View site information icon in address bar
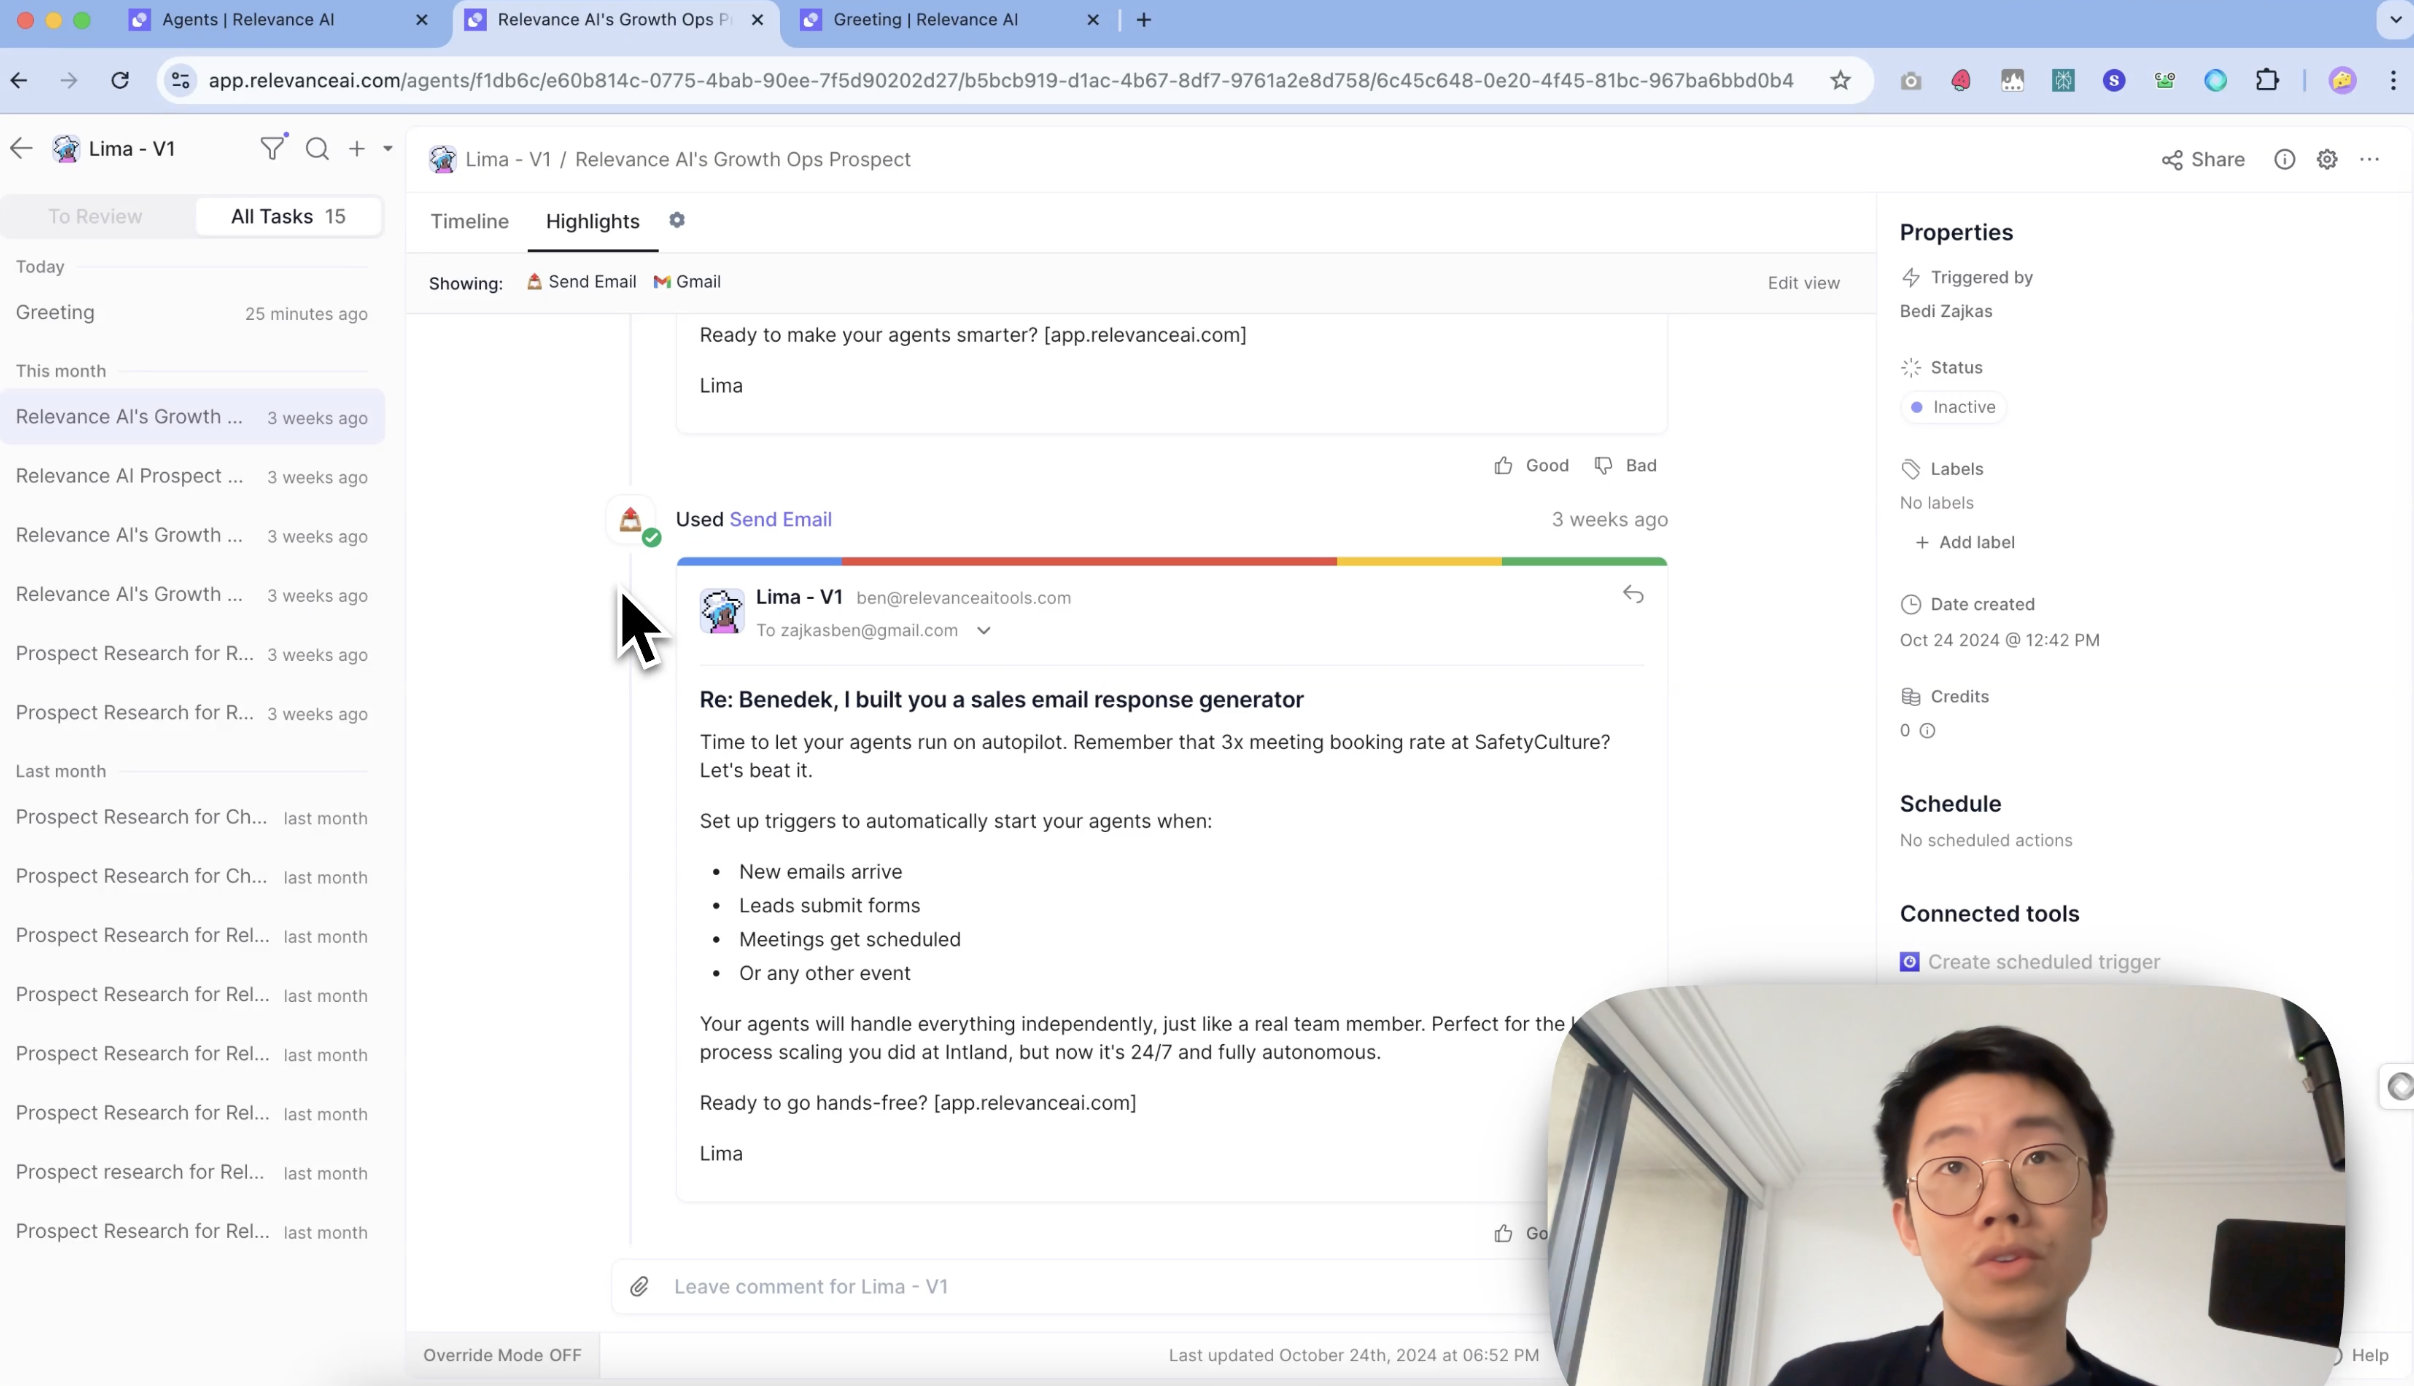Viewport: 2414px width, 1386px height. click(x=181, y=80)
